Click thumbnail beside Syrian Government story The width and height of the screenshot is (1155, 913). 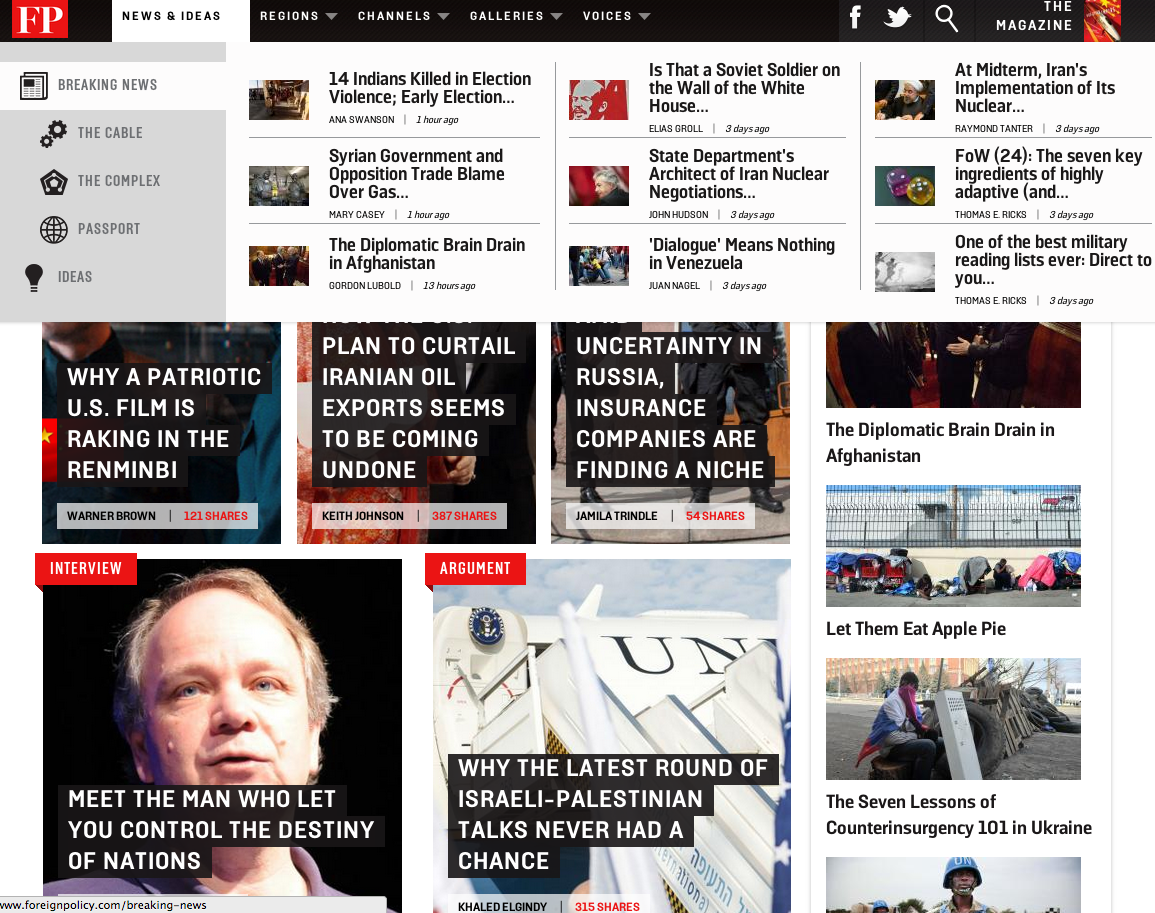click(279, 186)
